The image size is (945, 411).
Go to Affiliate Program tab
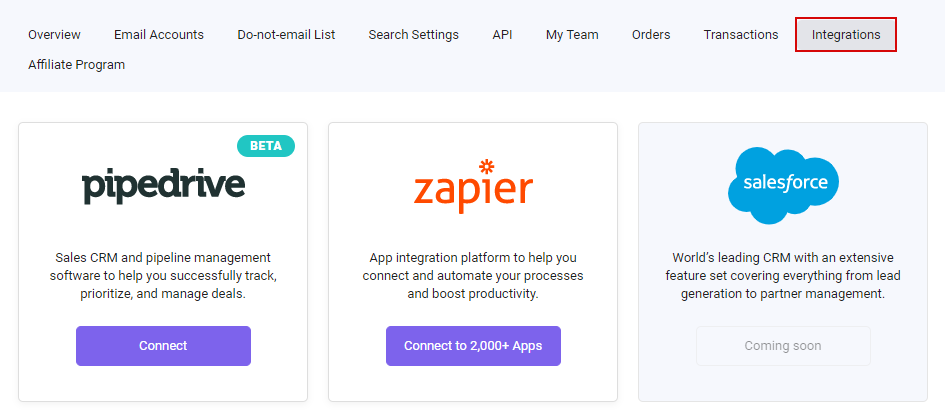77,64
